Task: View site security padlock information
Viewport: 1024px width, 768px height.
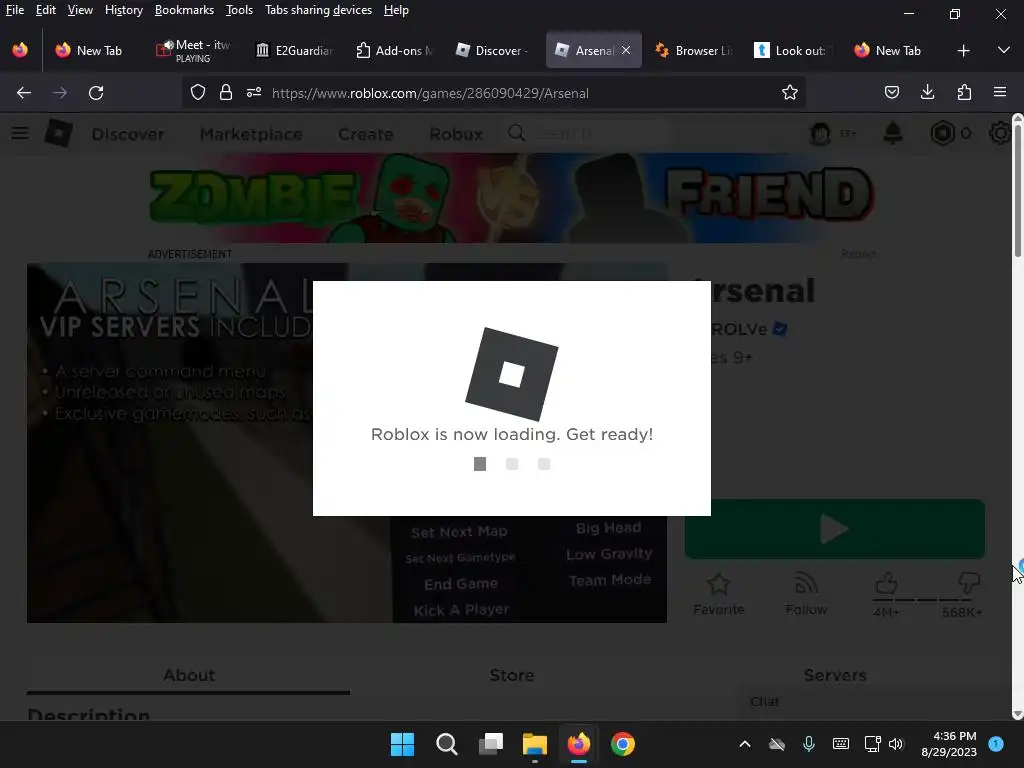Action: 226,93
